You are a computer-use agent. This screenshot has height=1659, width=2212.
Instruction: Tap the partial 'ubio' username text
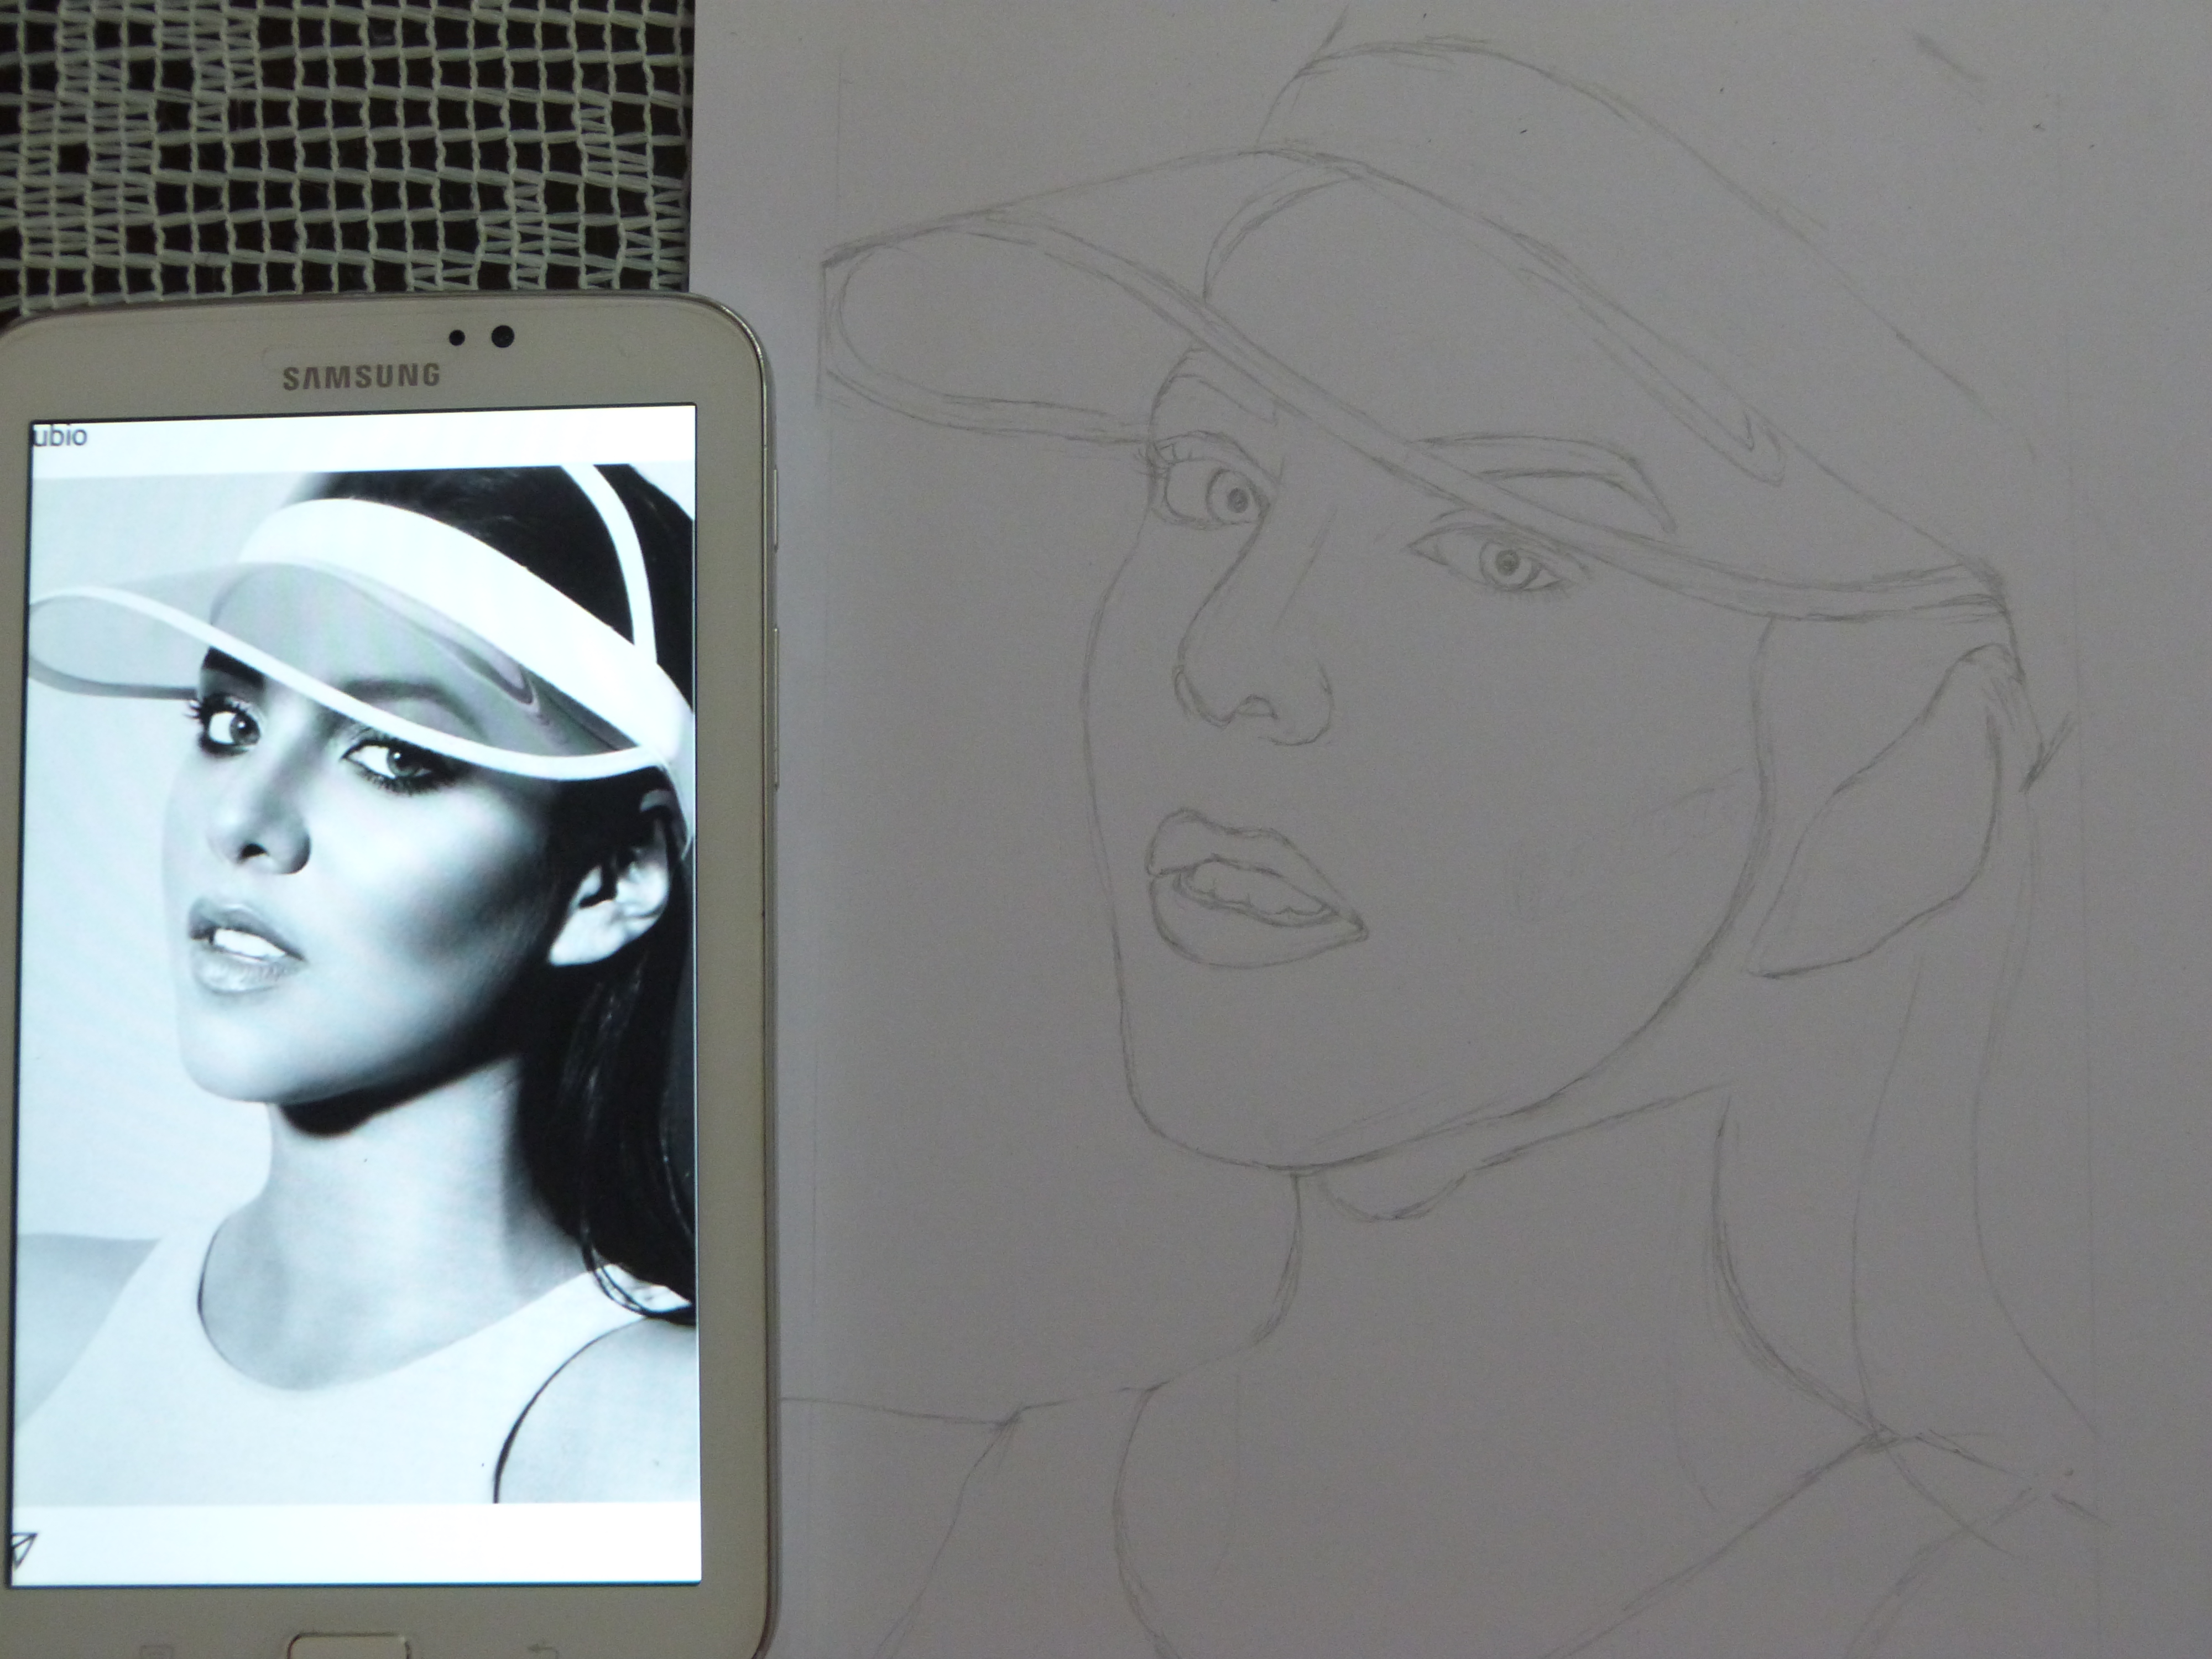[60, 437]
